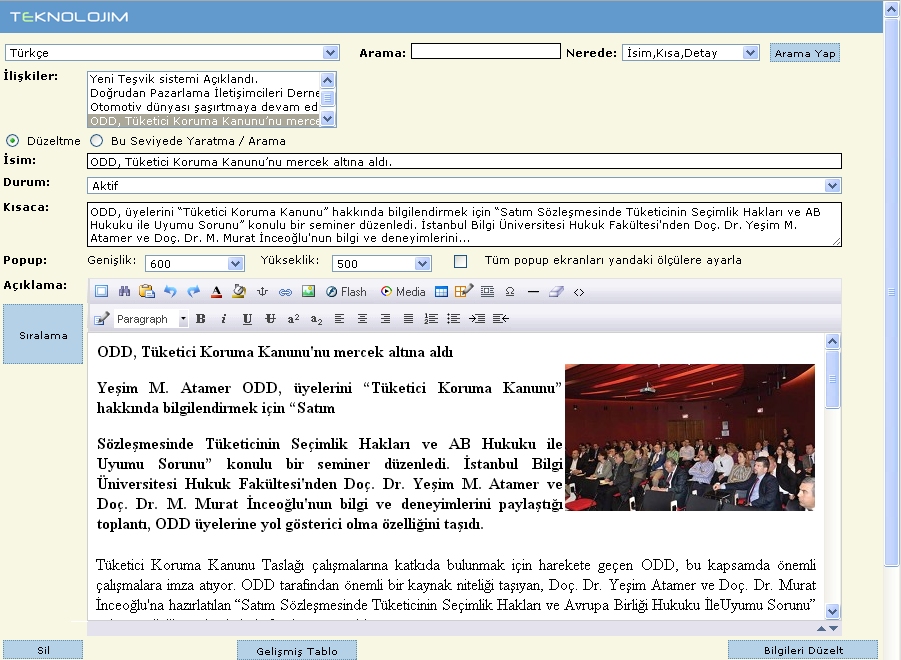Align the text left
Viewport: 901px width, 660px height.
[x=340, y=319]
